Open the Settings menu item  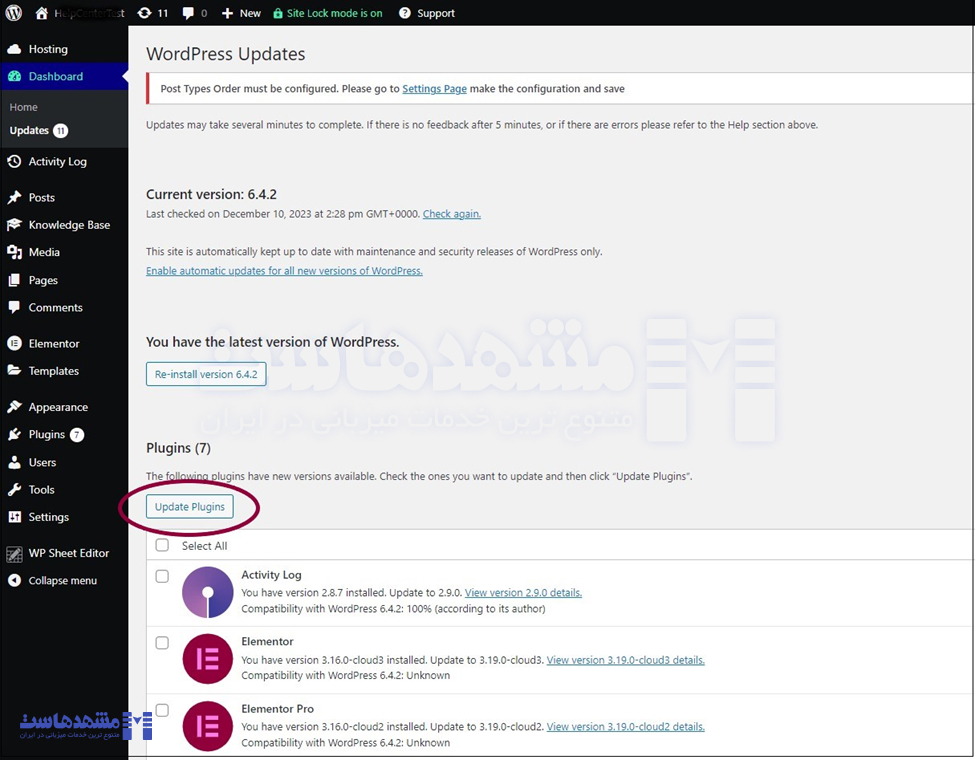[x=48, y=517]
